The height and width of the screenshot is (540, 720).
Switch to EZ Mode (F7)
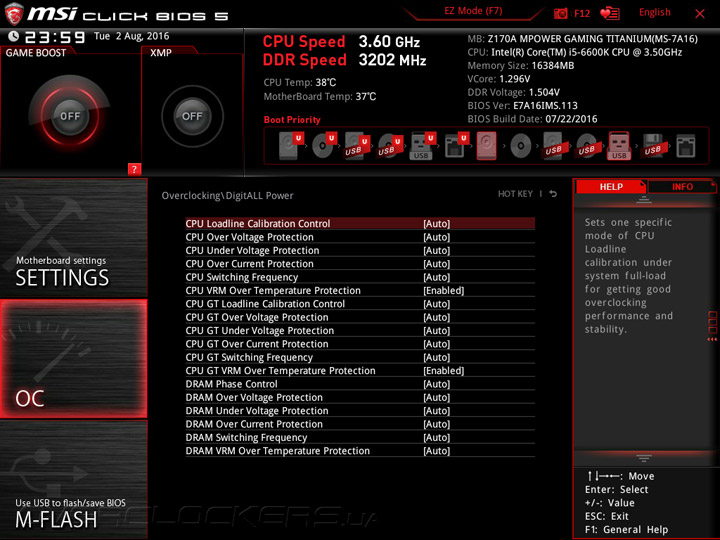click(473, 11)
